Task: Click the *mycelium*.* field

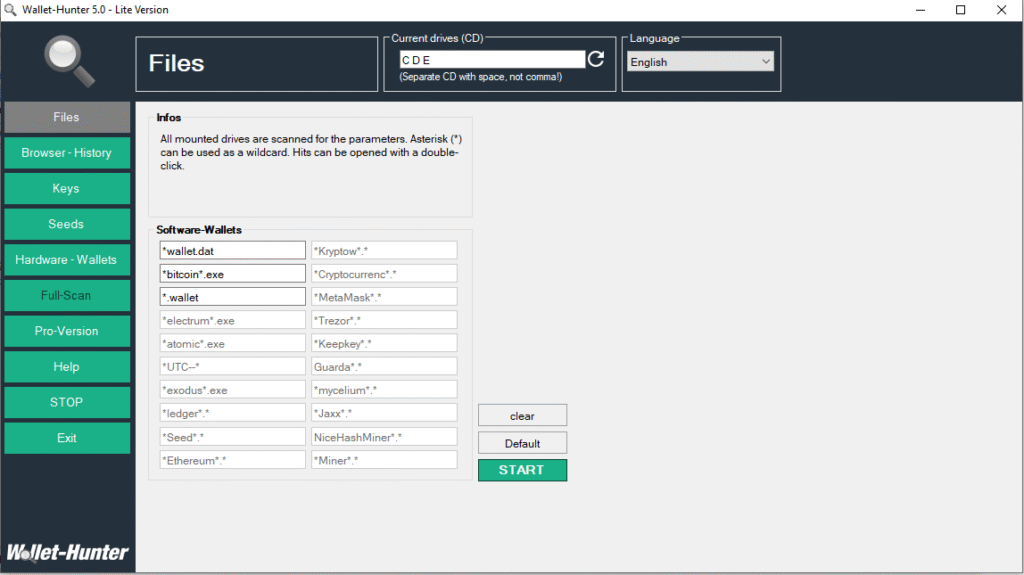Action: pos(384,389)
